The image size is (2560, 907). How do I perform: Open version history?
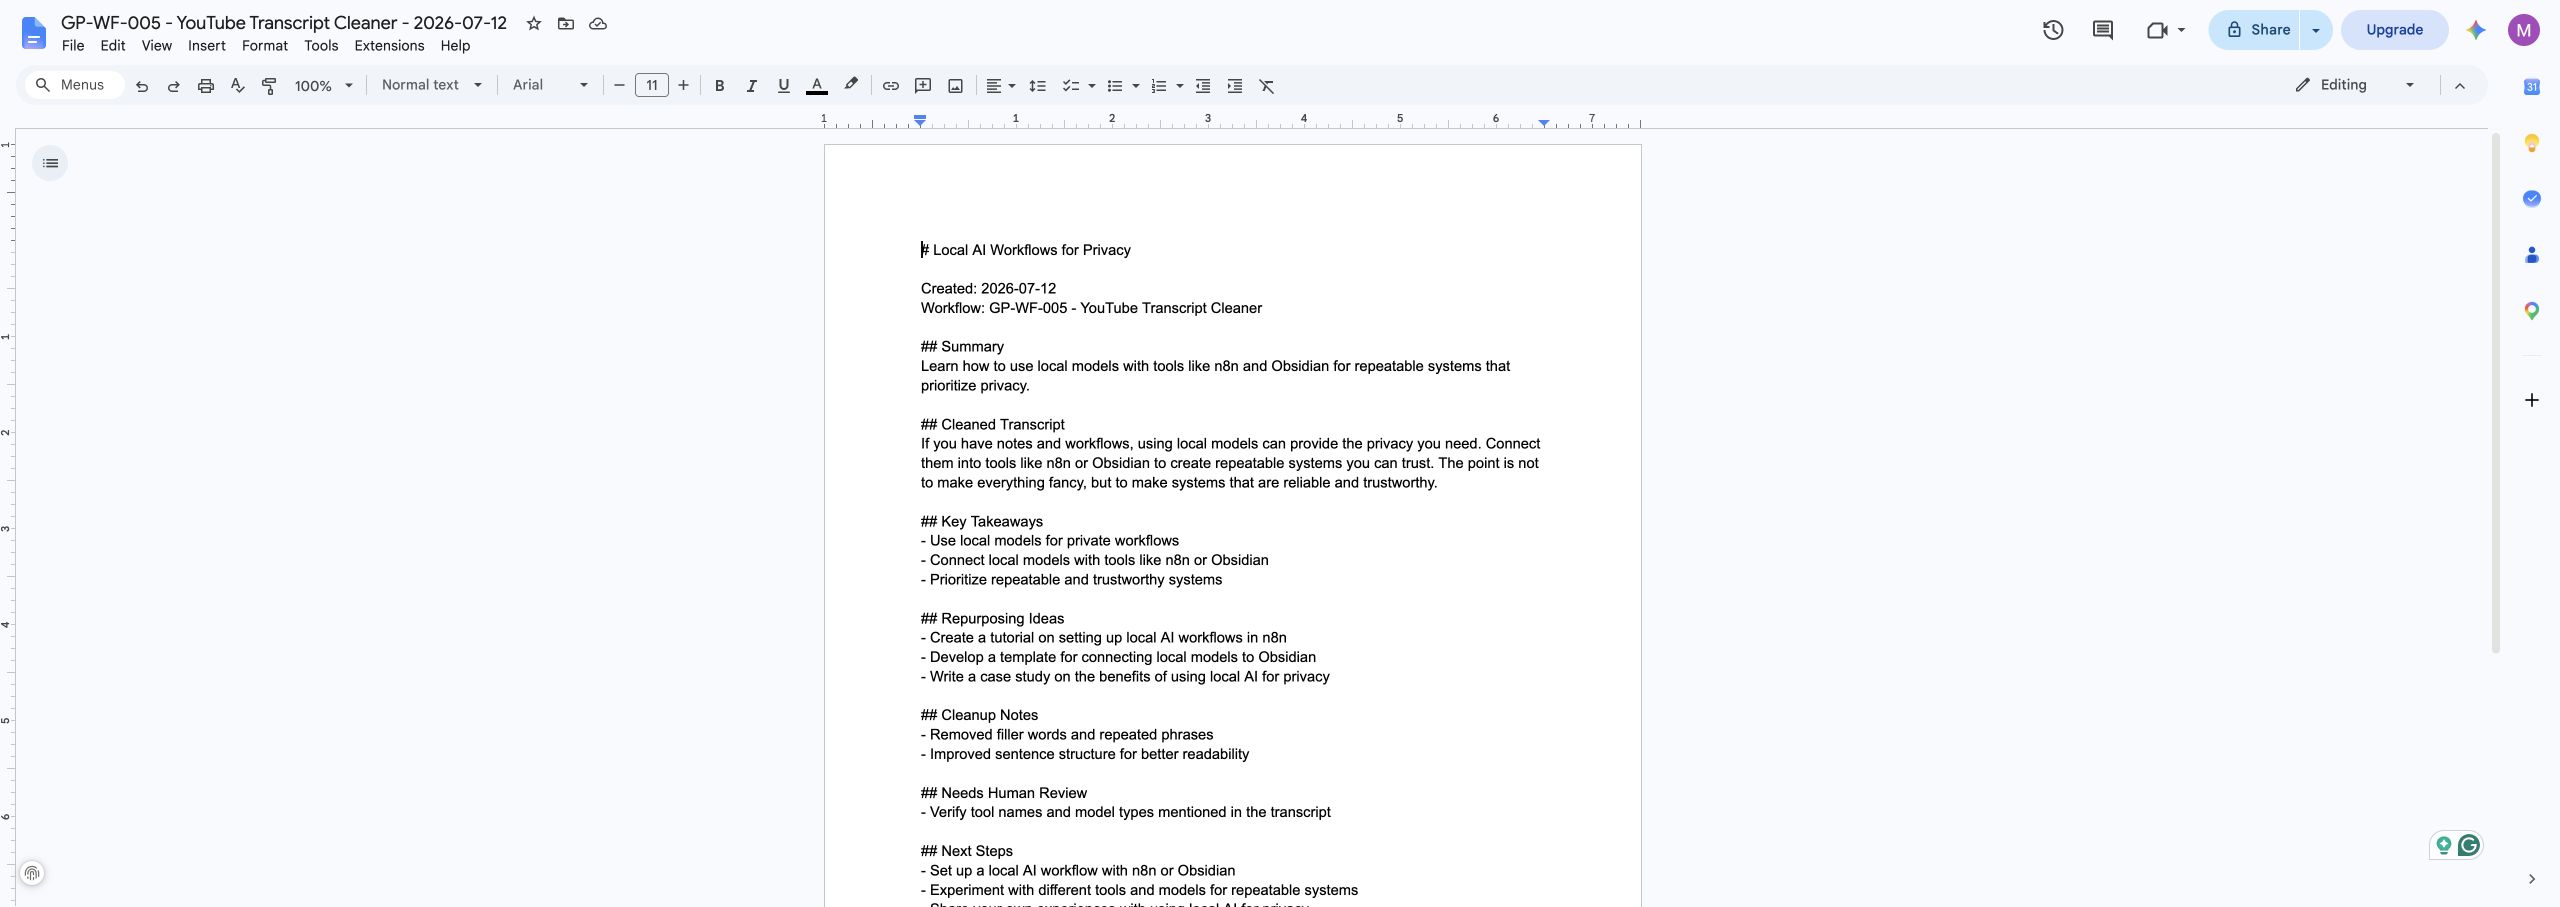tap(2053, 30)
